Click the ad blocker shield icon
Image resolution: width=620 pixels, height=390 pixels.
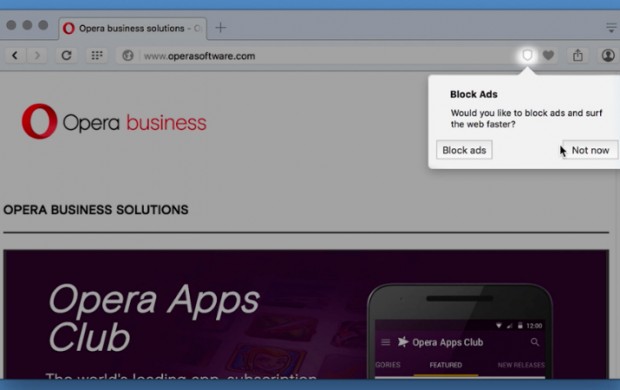click(527, 55)
